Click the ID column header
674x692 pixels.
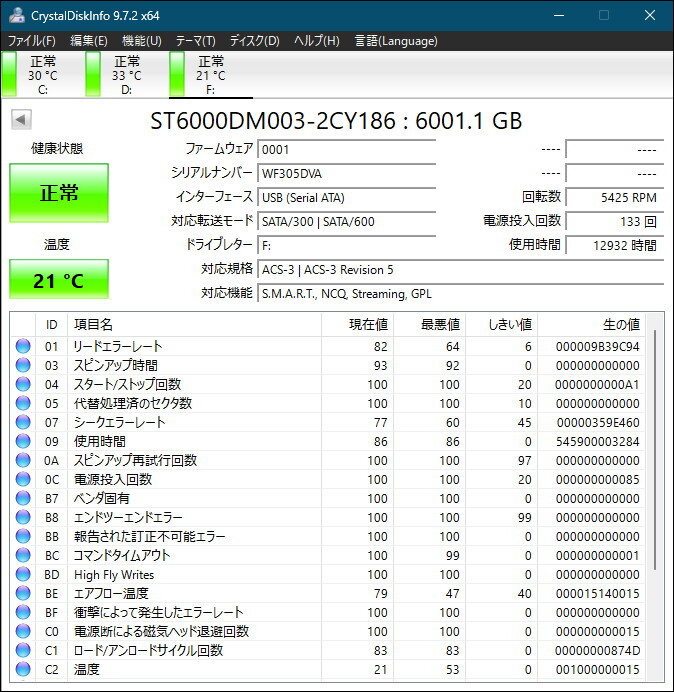point(51,324)
